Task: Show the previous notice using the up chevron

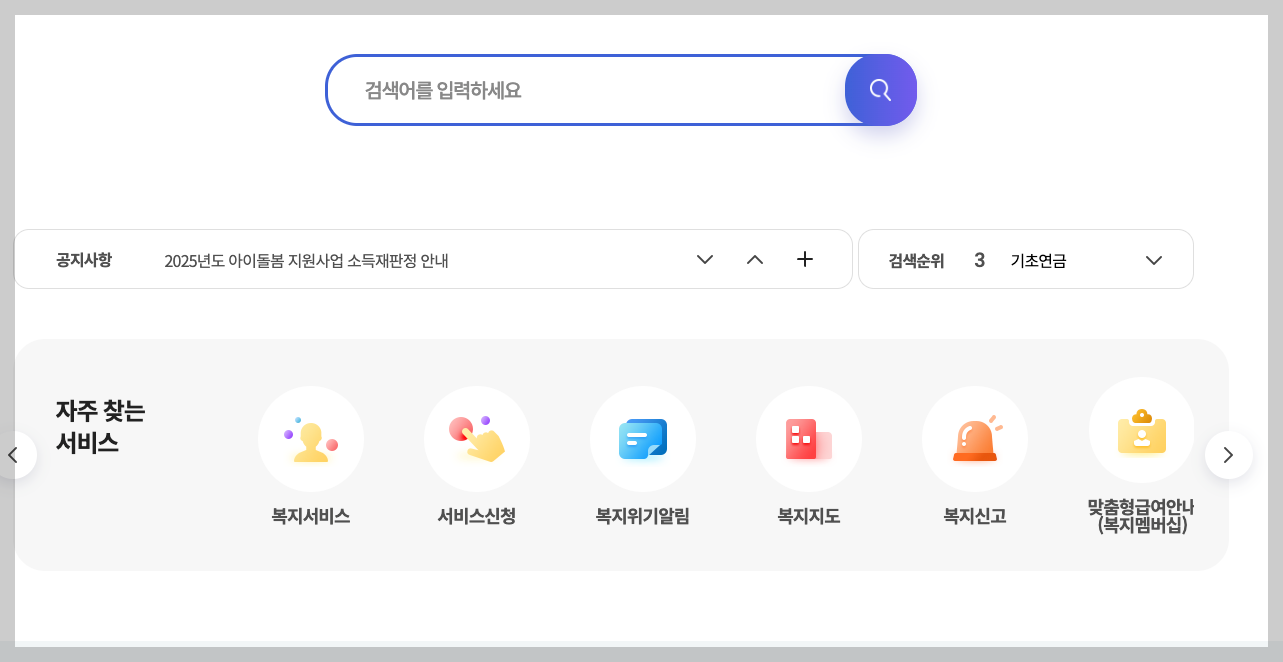Action: click(754, 259)
